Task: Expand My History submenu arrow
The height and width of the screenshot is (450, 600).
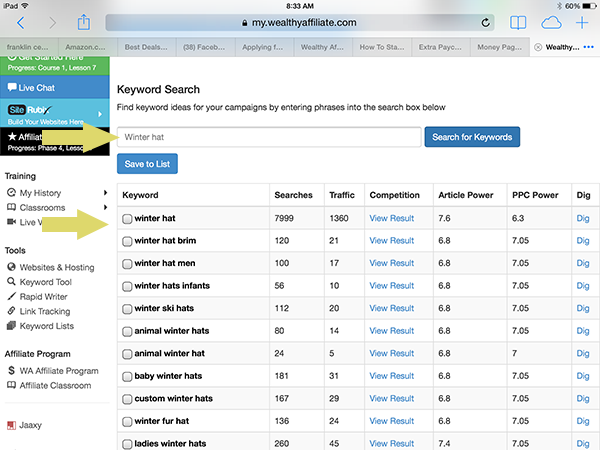Action: tap(105, 192)
